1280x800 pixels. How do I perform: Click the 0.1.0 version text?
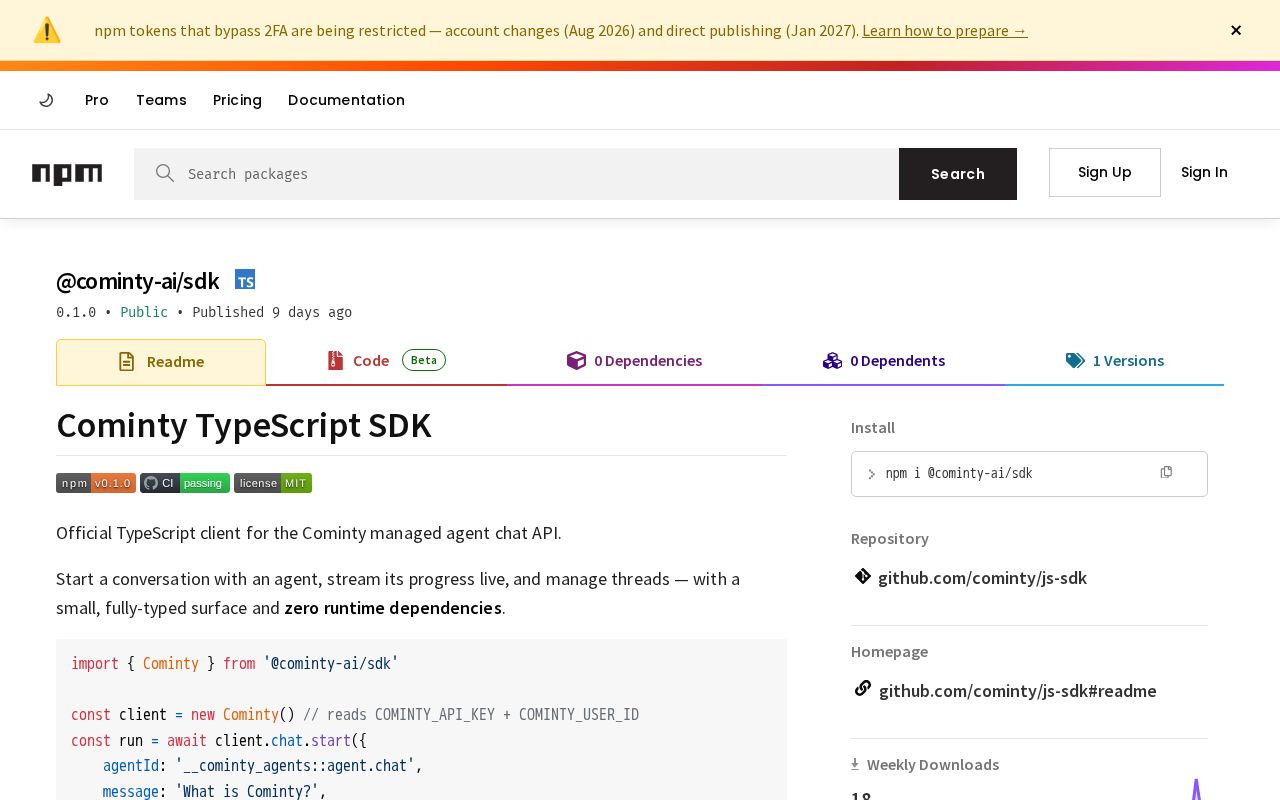(76, 312)
